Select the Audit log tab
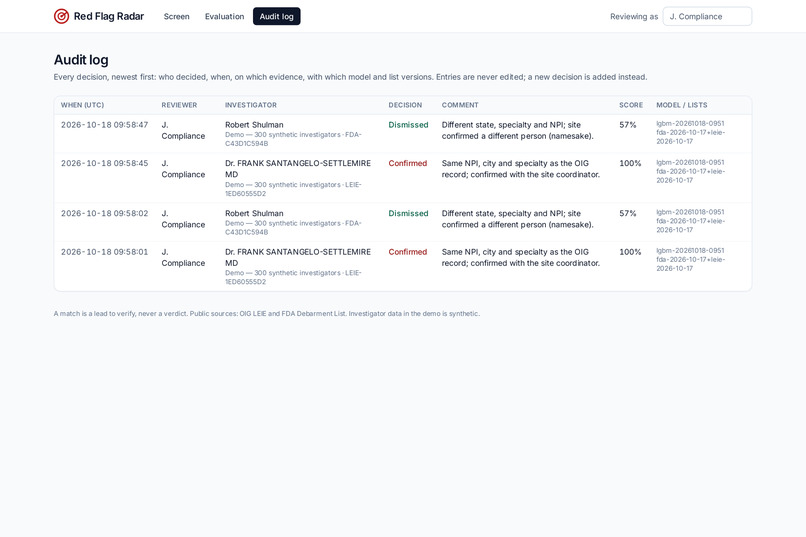Image resolution: width=806 pixels, height=537 pixels. [x=277, y=16]
